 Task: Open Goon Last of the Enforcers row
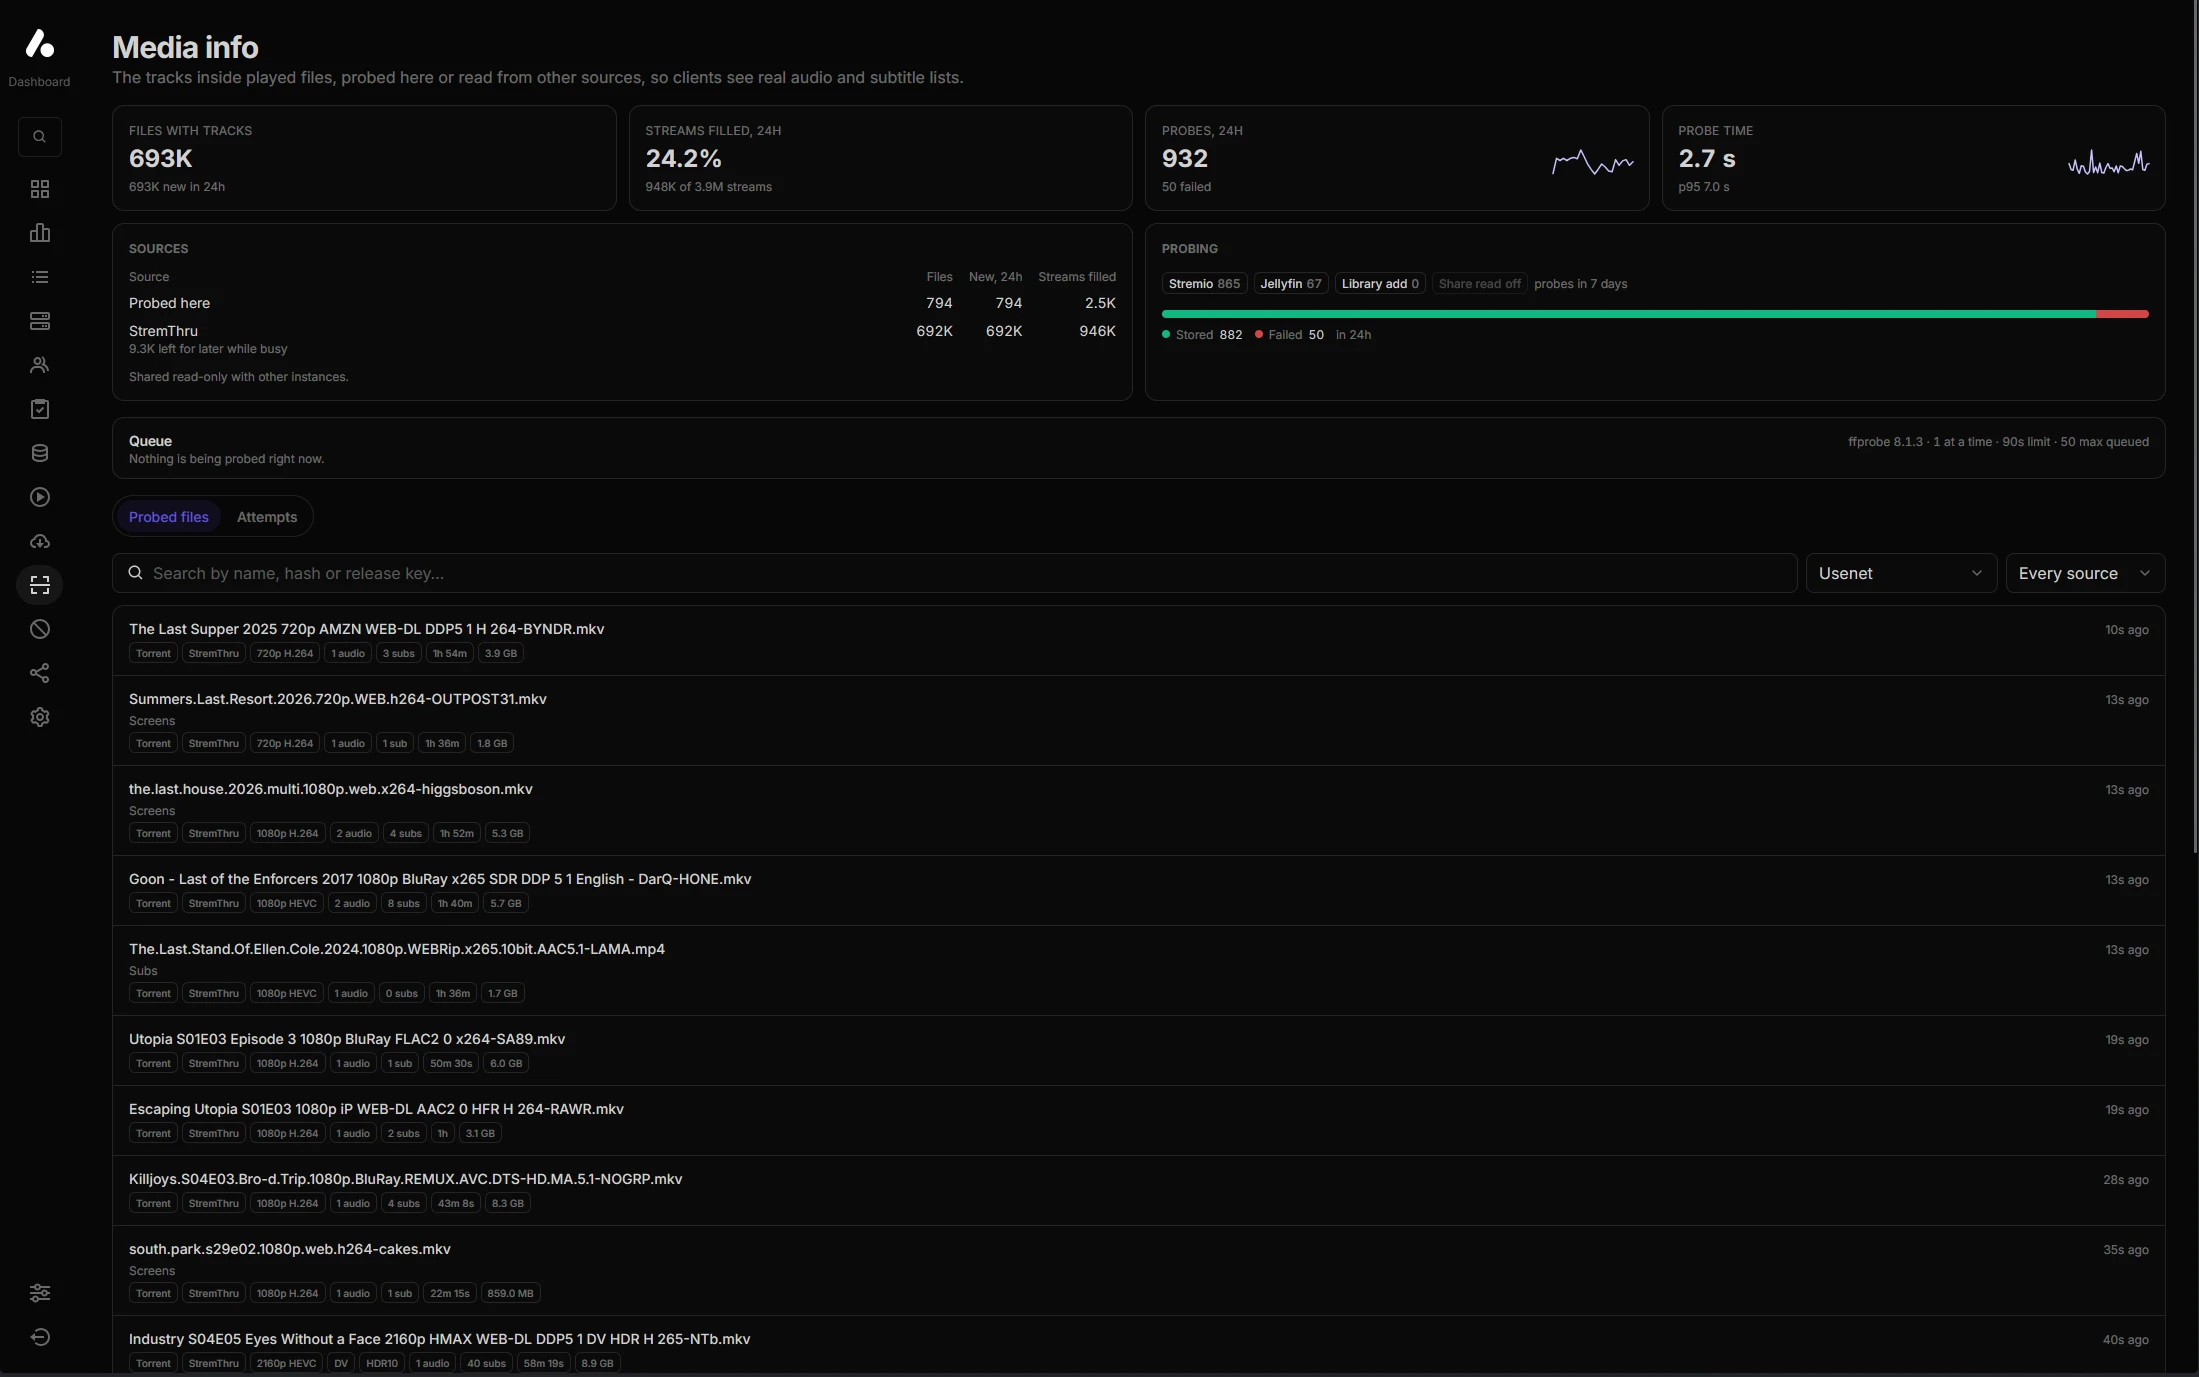1138,891
